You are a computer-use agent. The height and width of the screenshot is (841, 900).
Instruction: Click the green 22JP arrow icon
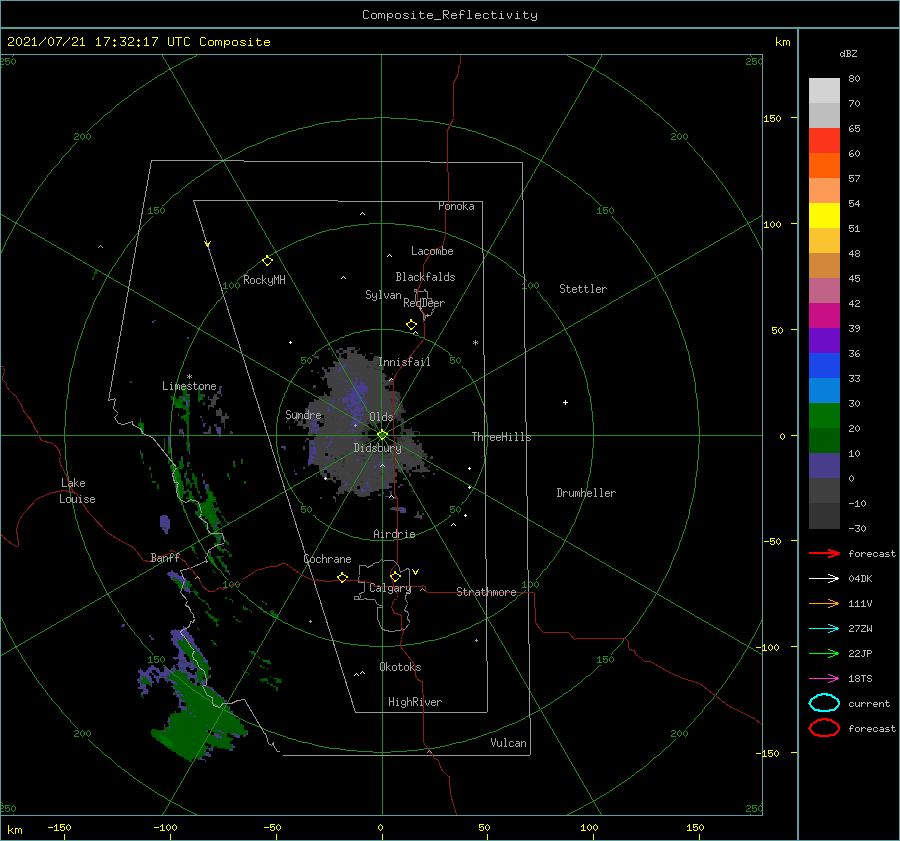824,653
